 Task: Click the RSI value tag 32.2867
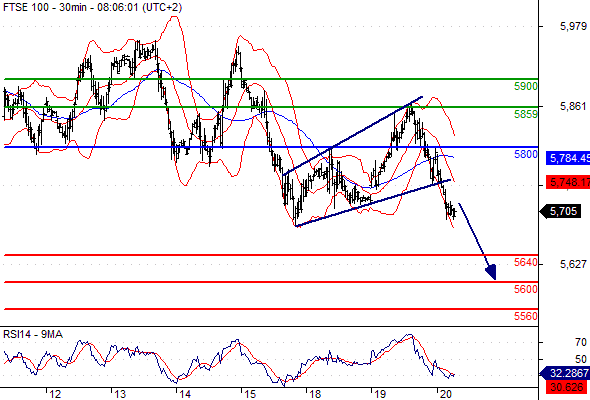pos(565,373)
